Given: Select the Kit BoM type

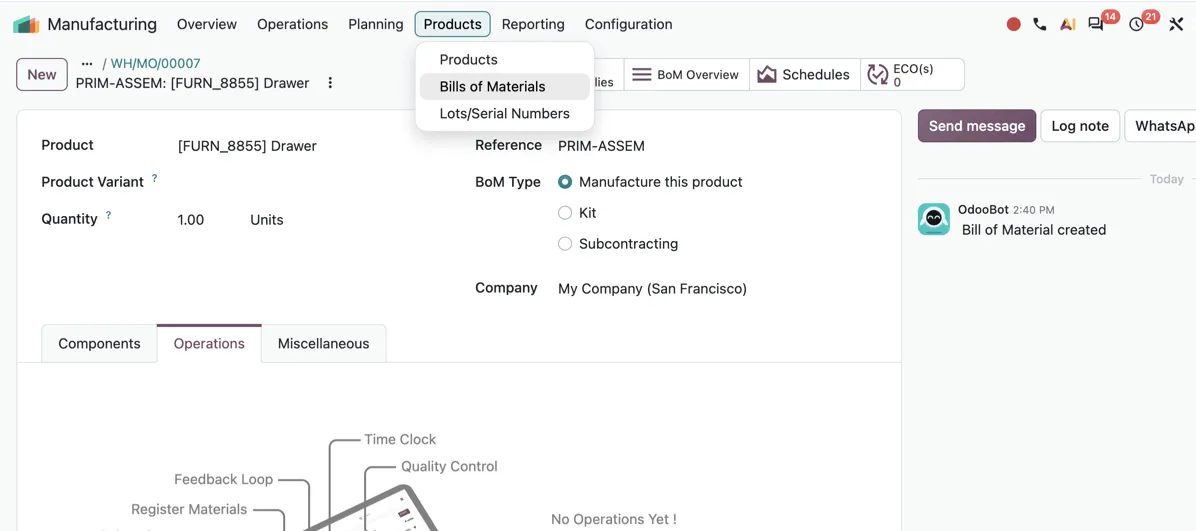Looking at the screenshot, I should pyautogui.click(x=565, y=213).
